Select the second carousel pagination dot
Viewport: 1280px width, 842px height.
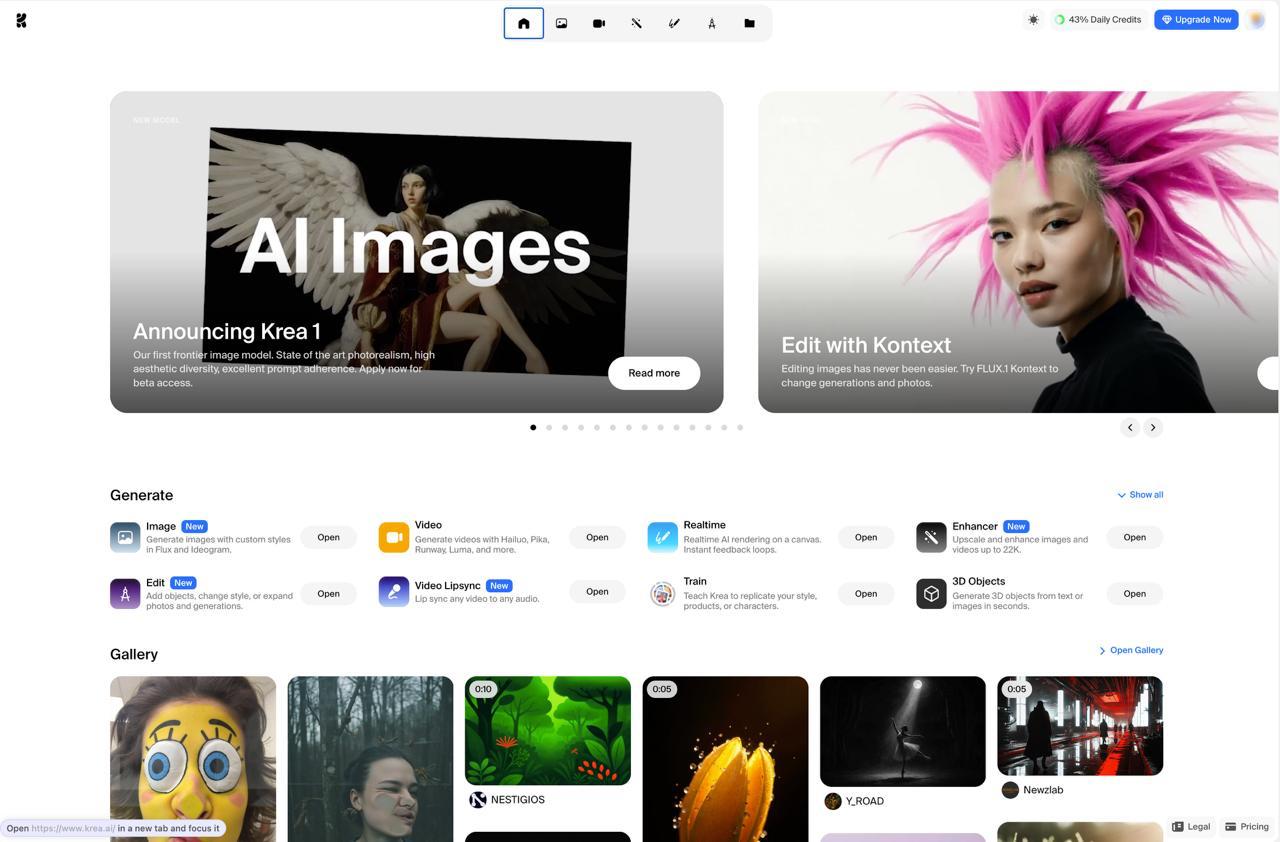point(549,427)
